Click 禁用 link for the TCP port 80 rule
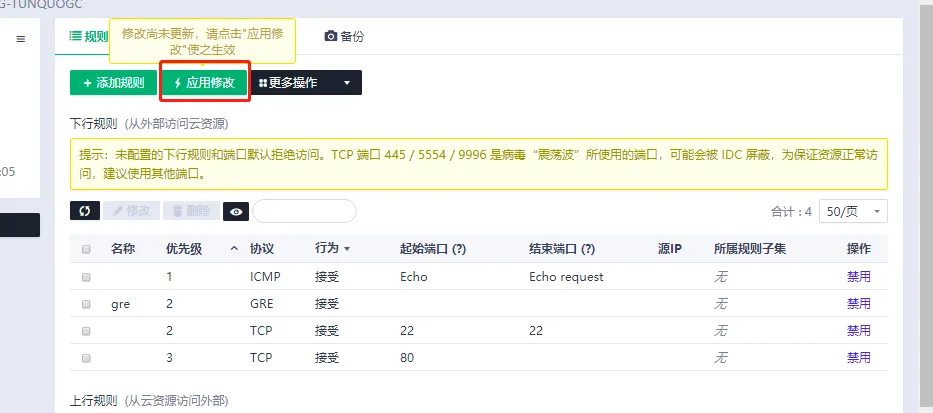Viewport: 933px width, 413px height. [858, 358]
